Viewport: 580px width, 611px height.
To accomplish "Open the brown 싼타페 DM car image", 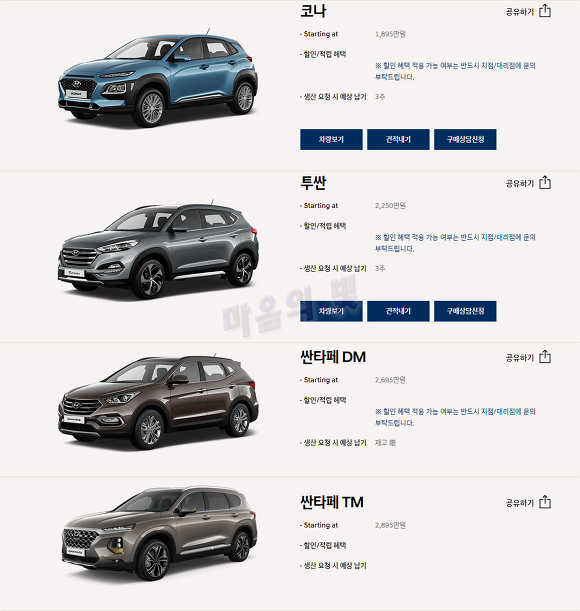I will pos(158,402).
